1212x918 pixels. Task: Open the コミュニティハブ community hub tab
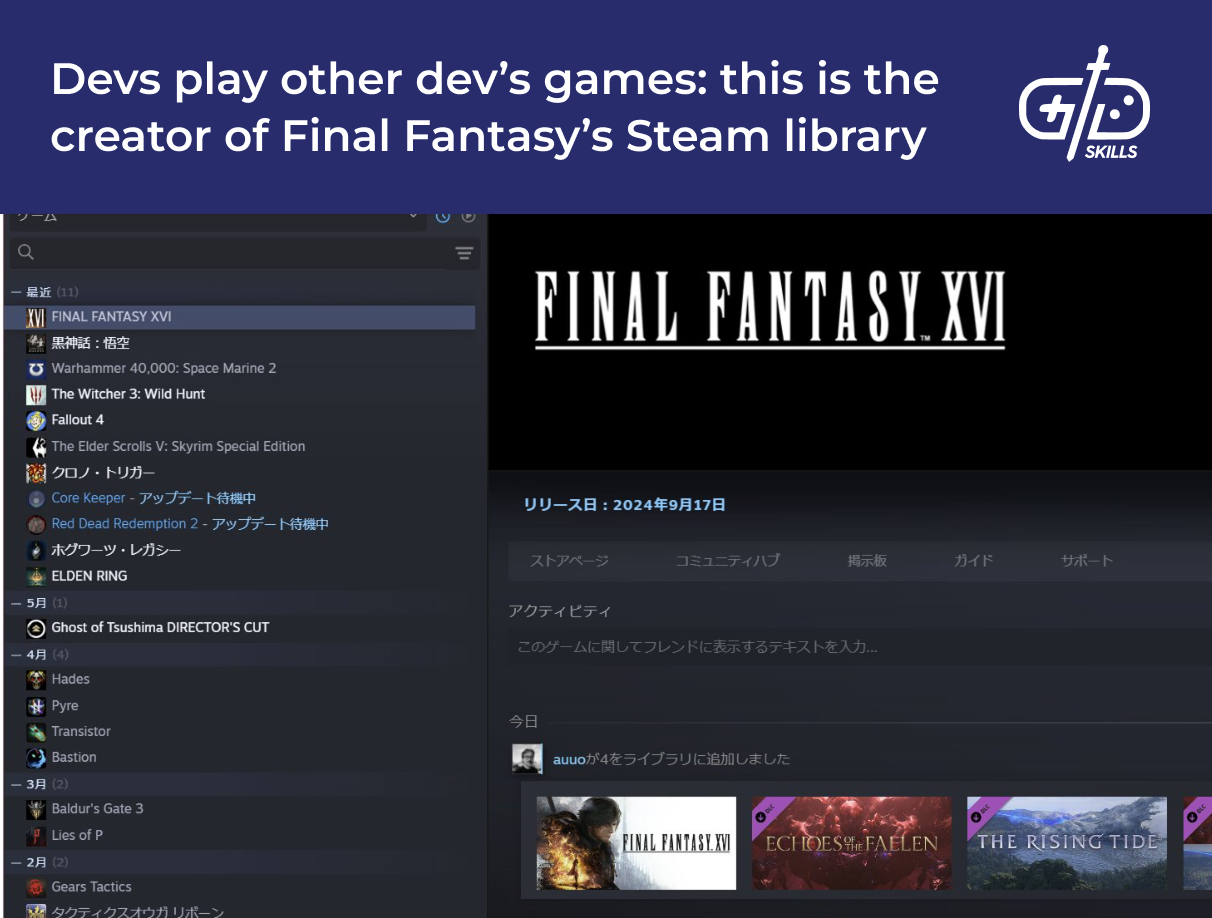[x=727, y=561]
